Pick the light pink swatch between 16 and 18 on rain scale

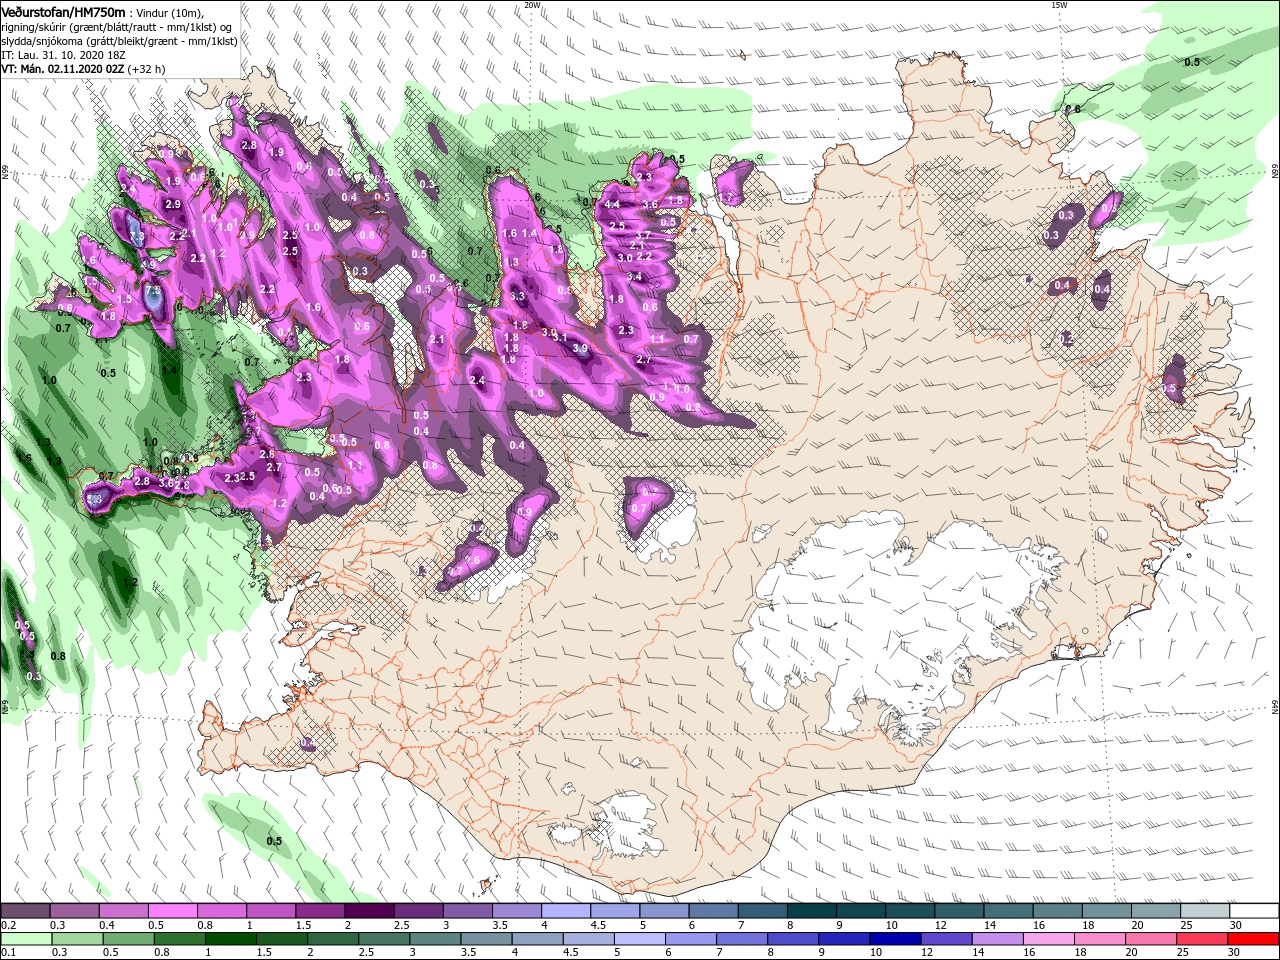click(1049, 939)
